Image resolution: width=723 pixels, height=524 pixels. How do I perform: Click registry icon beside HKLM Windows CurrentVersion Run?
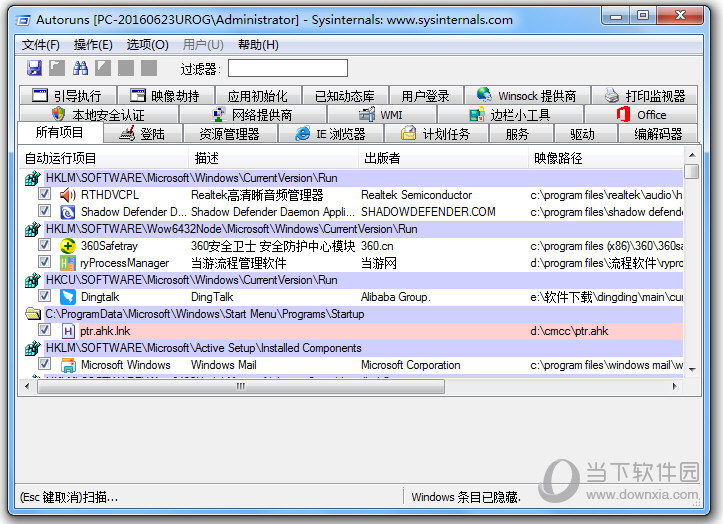[x=33, y=178]
